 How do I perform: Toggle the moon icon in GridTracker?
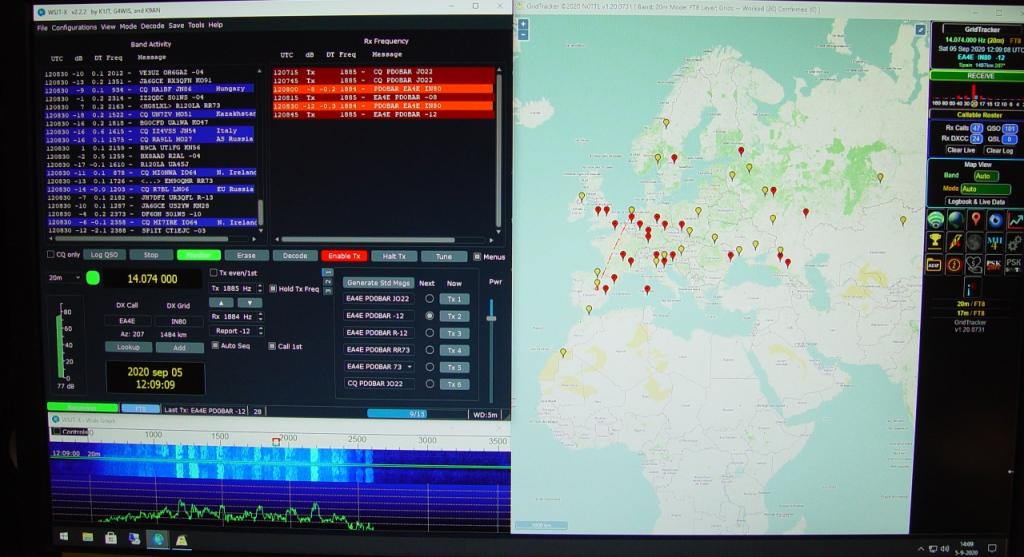(975, 242)
